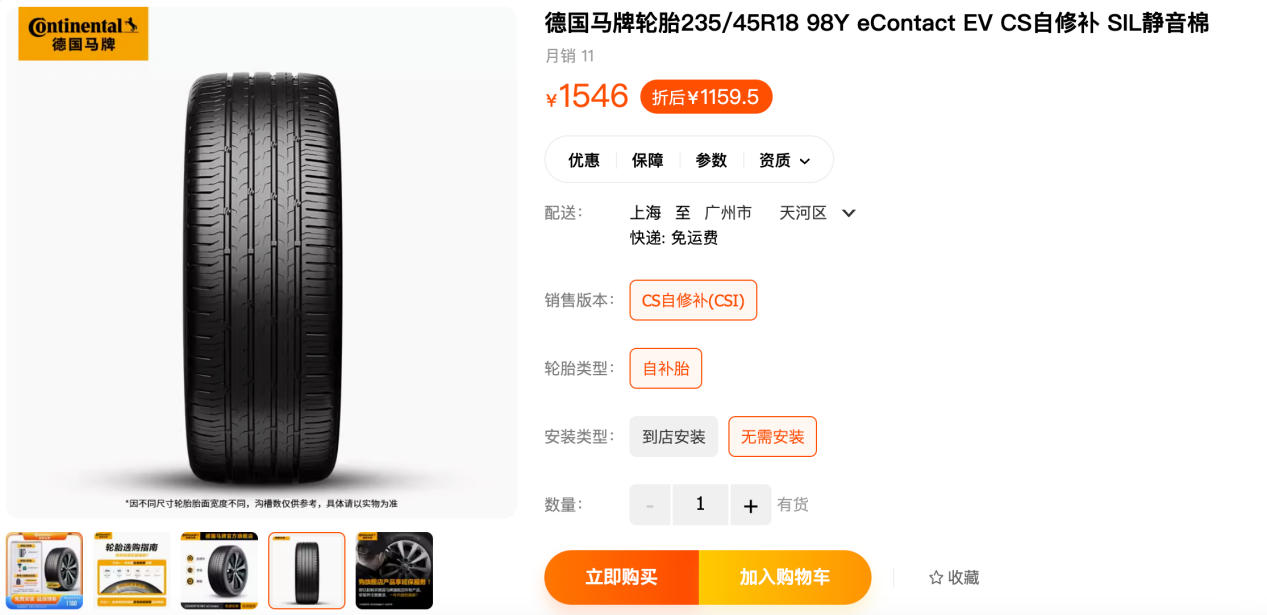Click the star favorite icon beside 收藏
Screen dimensions: 1267x615
click(936, 577)
